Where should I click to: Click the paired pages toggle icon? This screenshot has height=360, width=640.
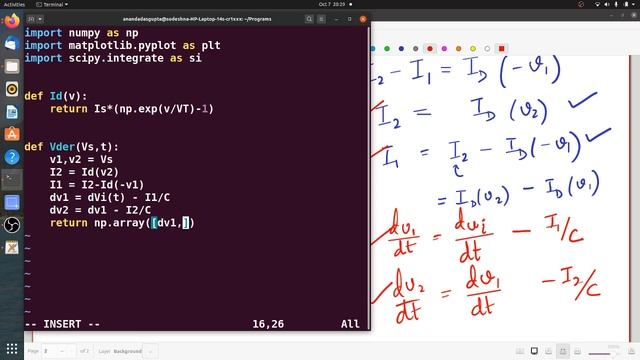click(x=520, y=351)
